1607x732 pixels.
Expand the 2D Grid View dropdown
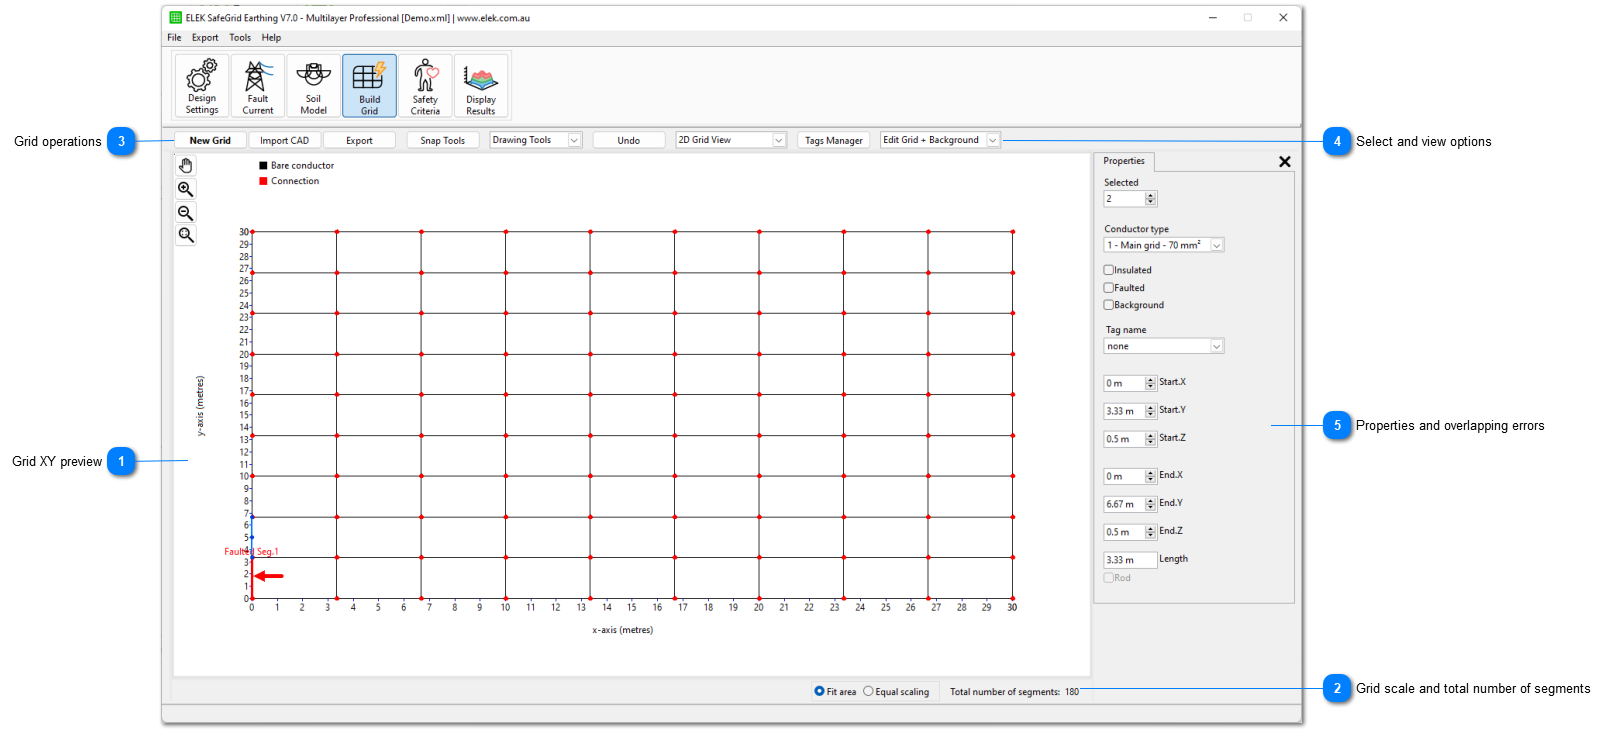(x=779, y=140)
